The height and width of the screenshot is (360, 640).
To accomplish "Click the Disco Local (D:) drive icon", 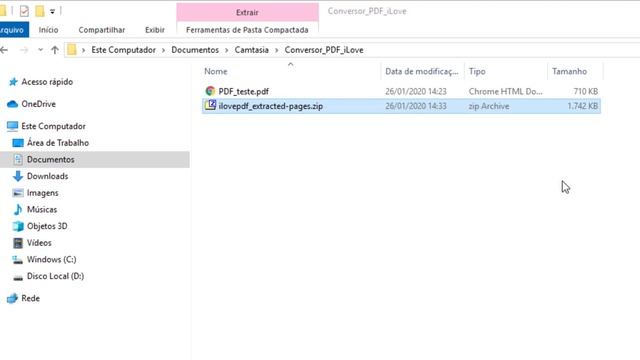I will coord(18,278).
